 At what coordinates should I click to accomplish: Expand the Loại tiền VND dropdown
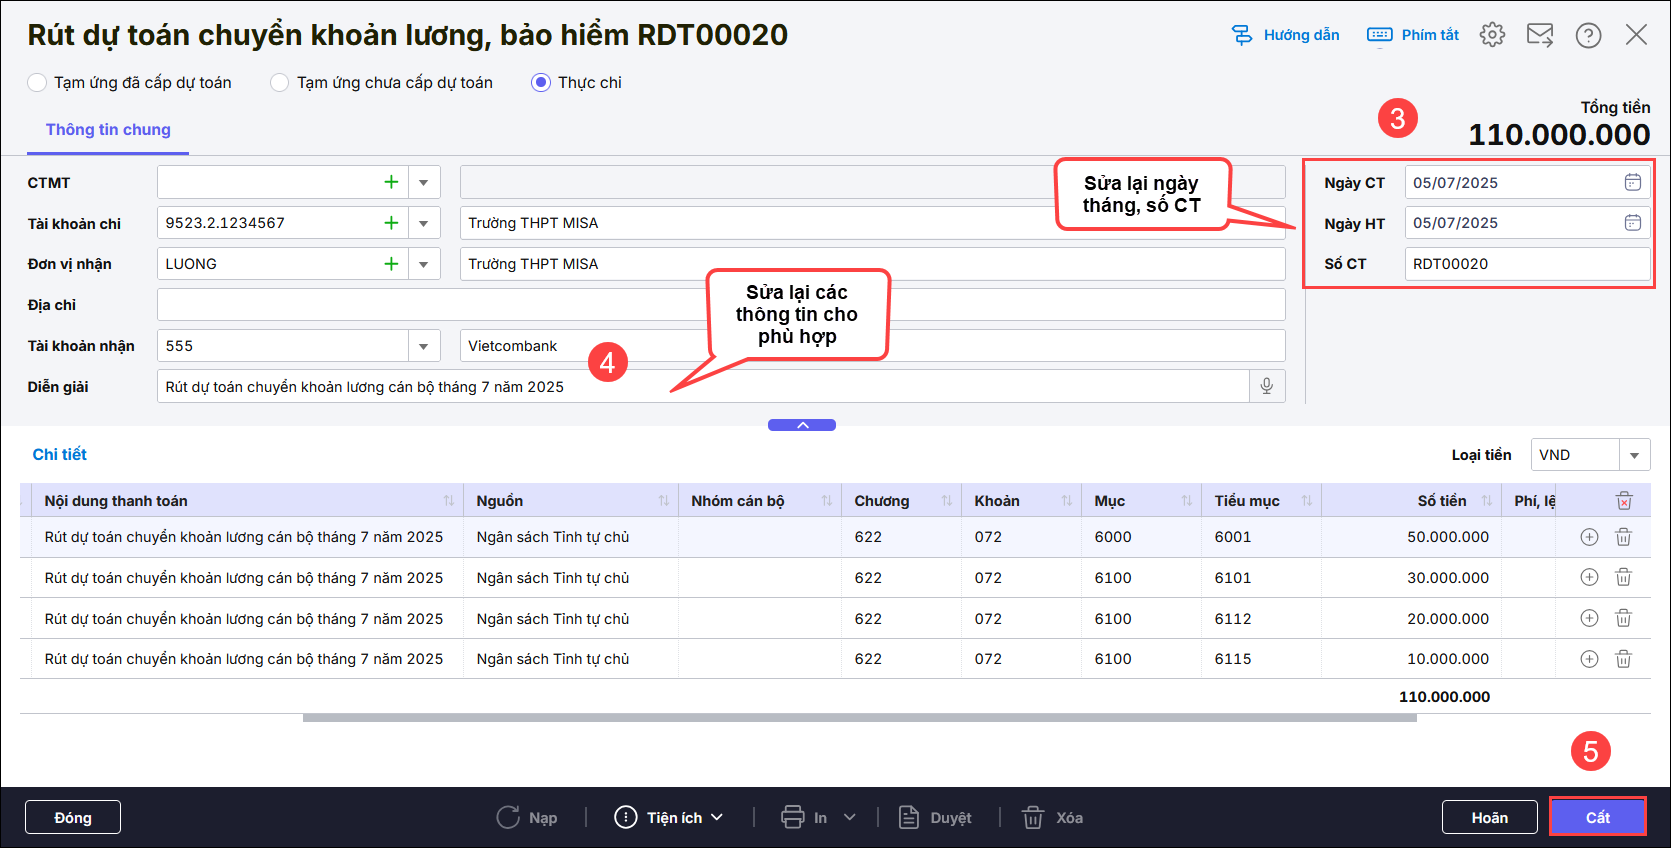1634,455
